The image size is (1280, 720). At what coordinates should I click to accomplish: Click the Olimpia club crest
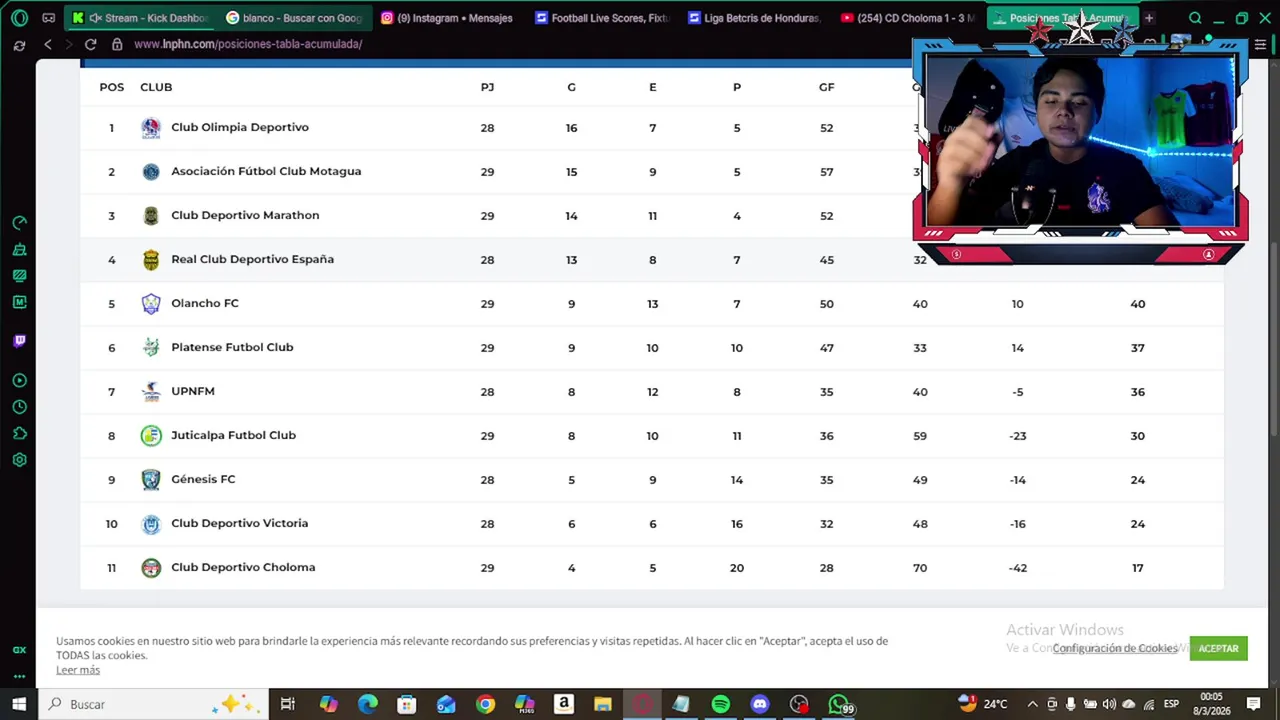pos(151,127)
